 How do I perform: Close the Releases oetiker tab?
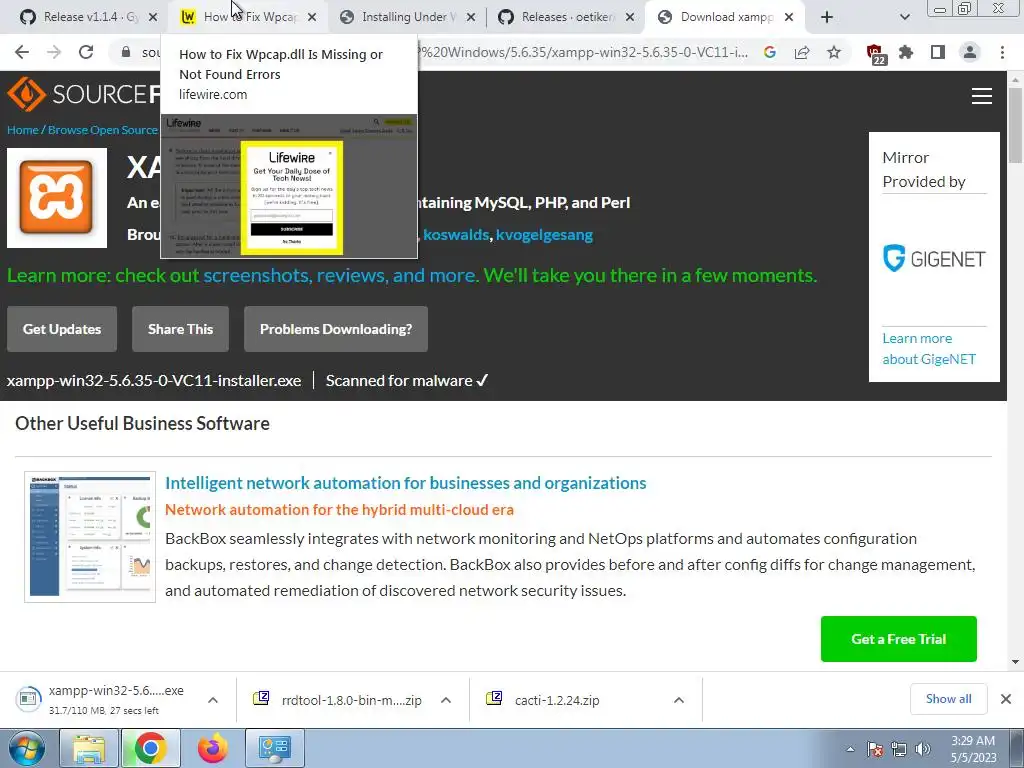point(630,17)
